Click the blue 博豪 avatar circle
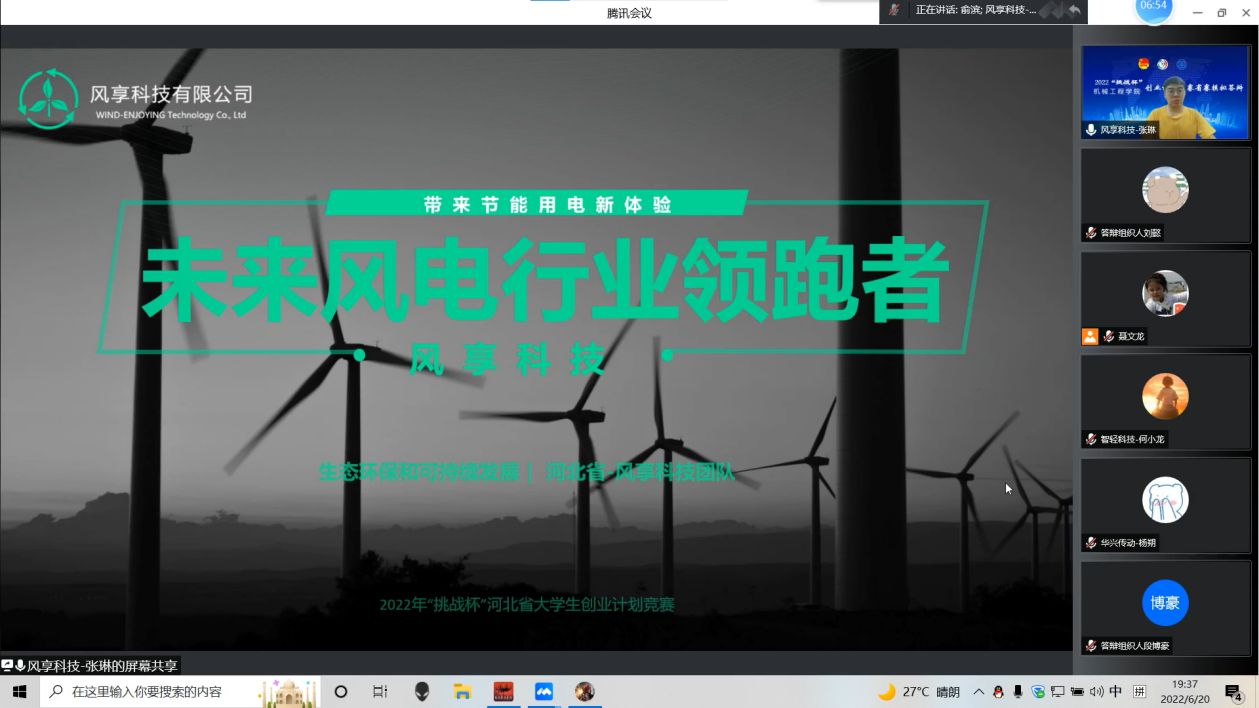Image resolution: width=1259 pixels, height=708 pixels. coord(1165,603)
